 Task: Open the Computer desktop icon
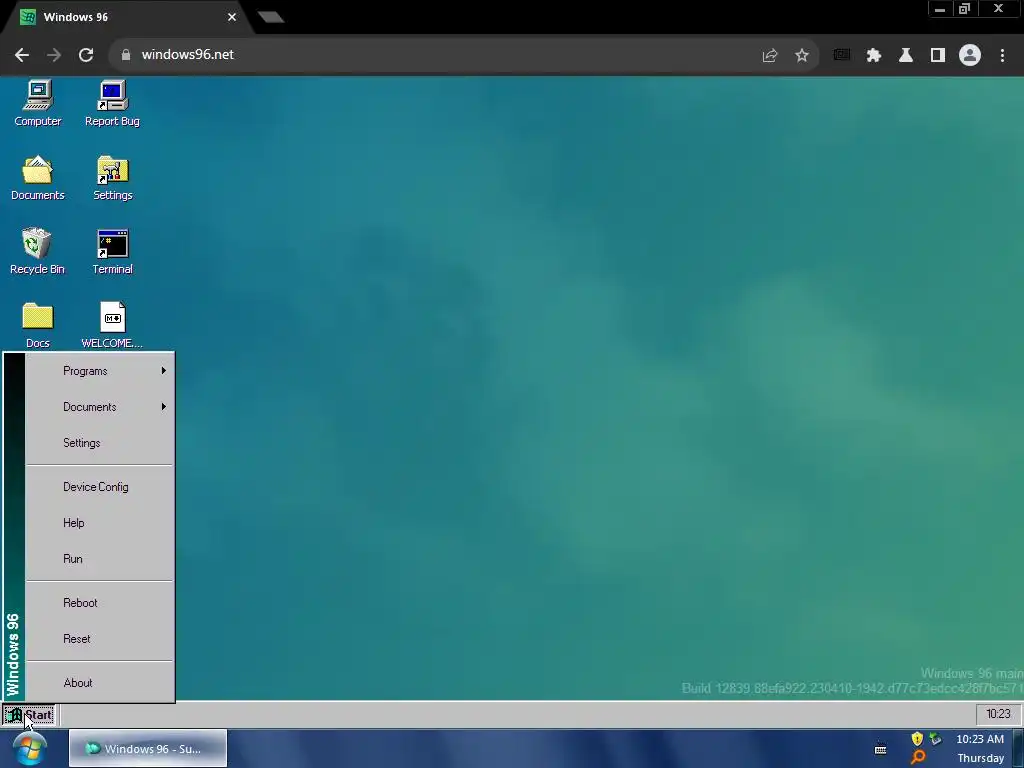(x=38, y=103)
